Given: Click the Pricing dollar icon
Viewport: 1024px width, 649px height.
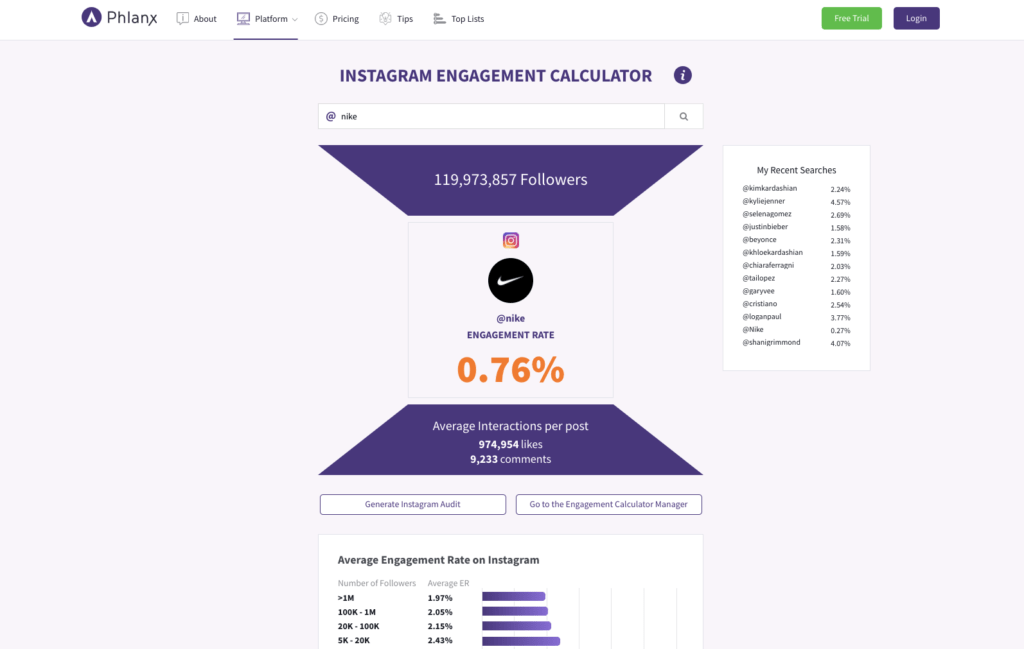Looking at the screenshot, I should [x=321, y=18].
